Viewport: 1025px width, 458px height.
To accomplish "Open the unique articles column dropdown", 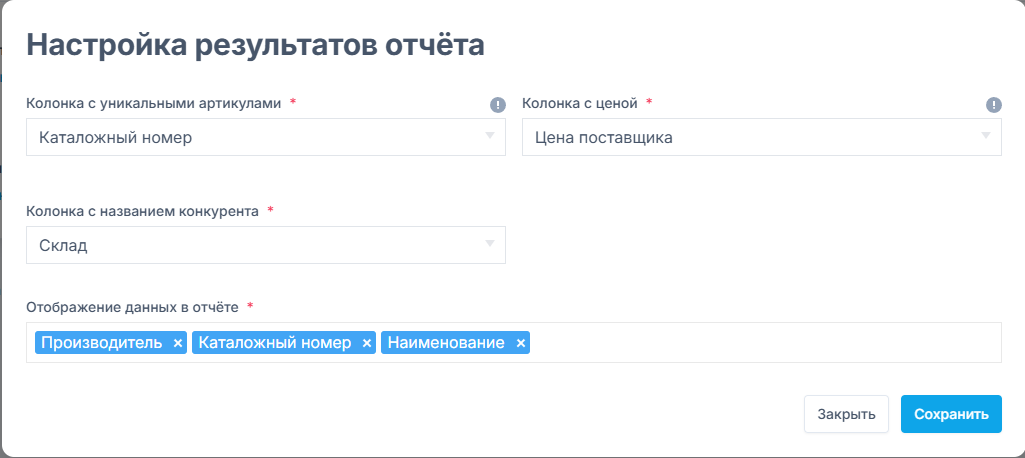I will [265, 137].
